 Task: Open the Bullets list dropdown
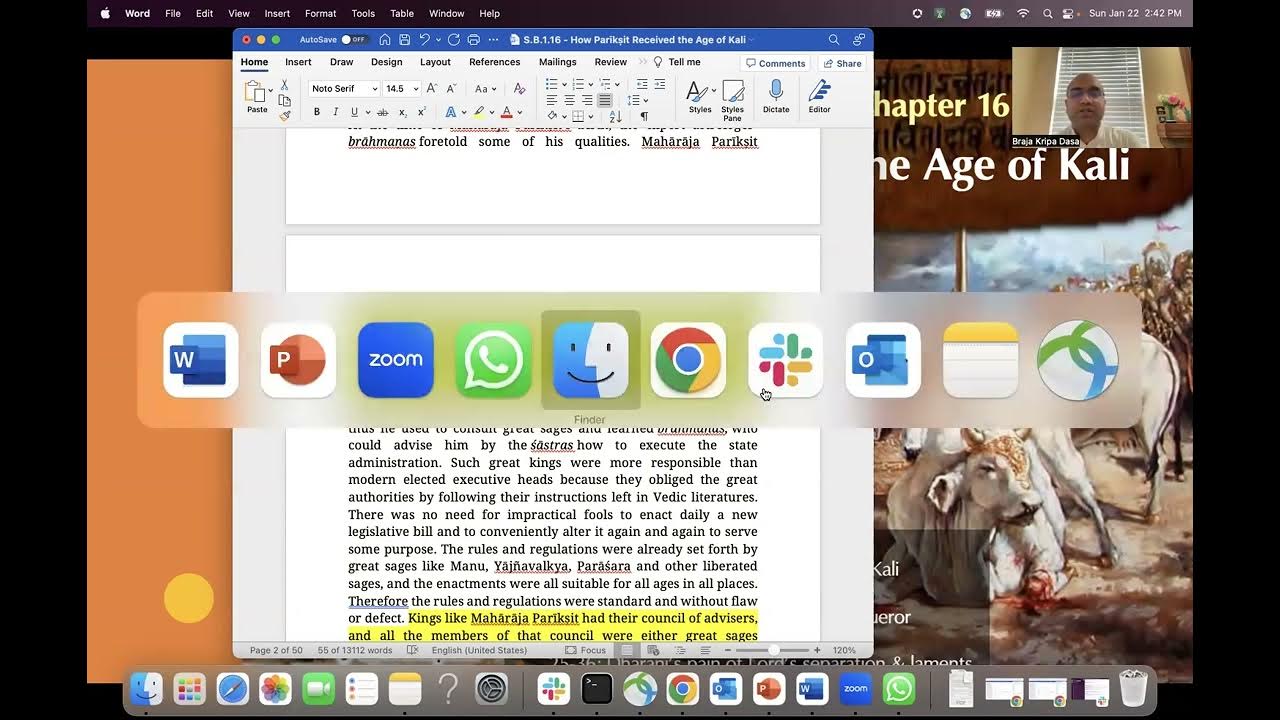click(x=566, y=85)
